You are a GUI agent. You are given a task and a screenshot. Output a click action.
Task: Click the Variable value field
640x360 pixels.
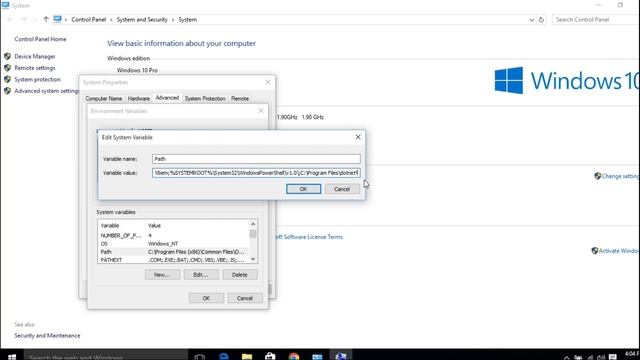click(x=256, y=173)
